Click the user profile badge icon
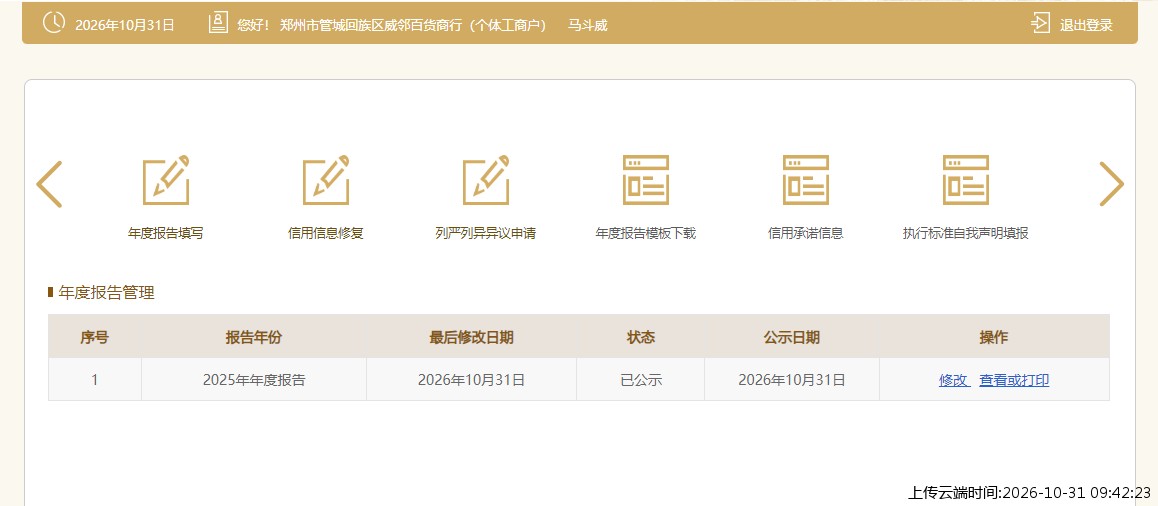 tap(218, 23)
